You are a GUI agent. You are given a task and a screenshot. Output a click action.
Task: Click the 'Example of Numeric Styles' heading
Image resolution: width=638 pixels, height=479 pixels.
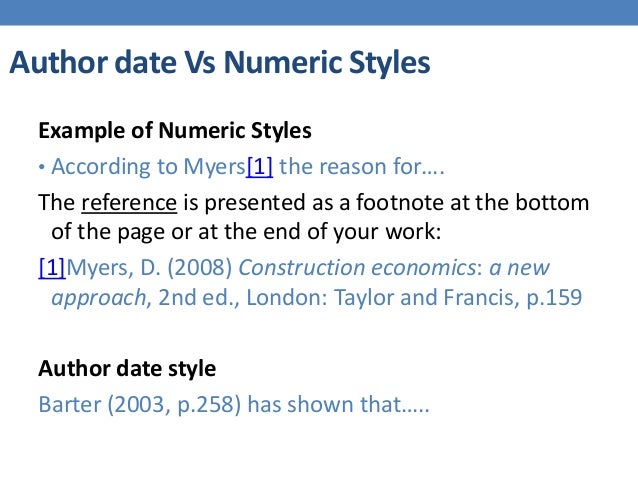(x=175, y=131)
